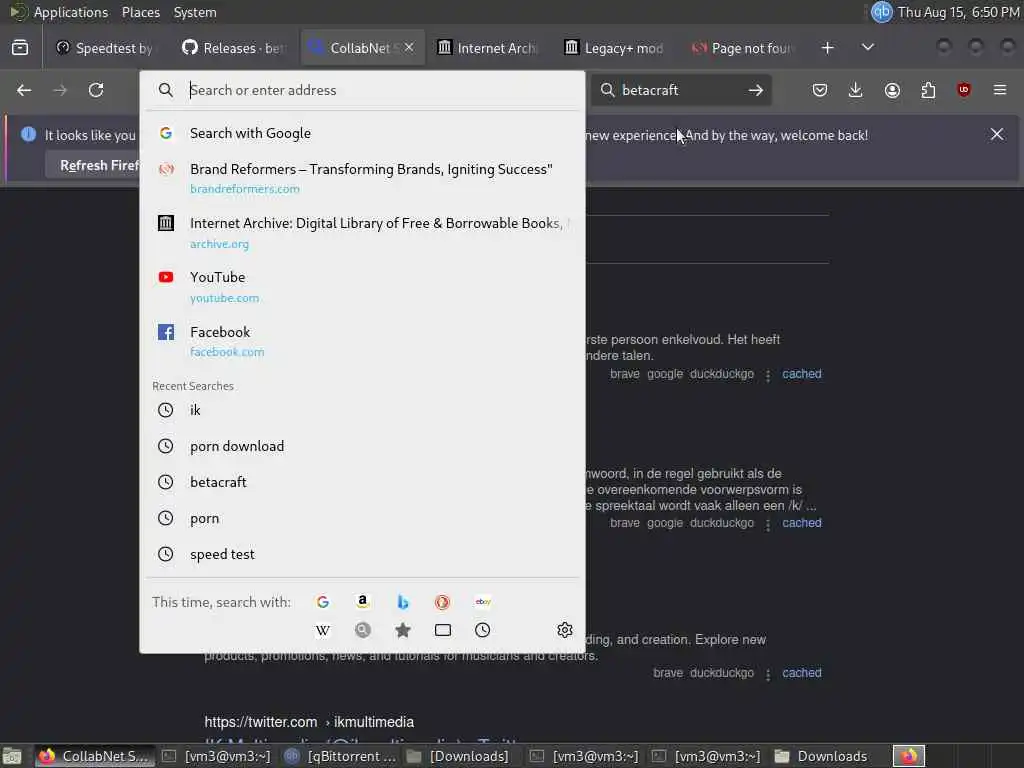Click the clock Thu Aug 15 6:50 PM
Image resolution: width=1024 pixels, height=768 pixels.
coord(958,12)
